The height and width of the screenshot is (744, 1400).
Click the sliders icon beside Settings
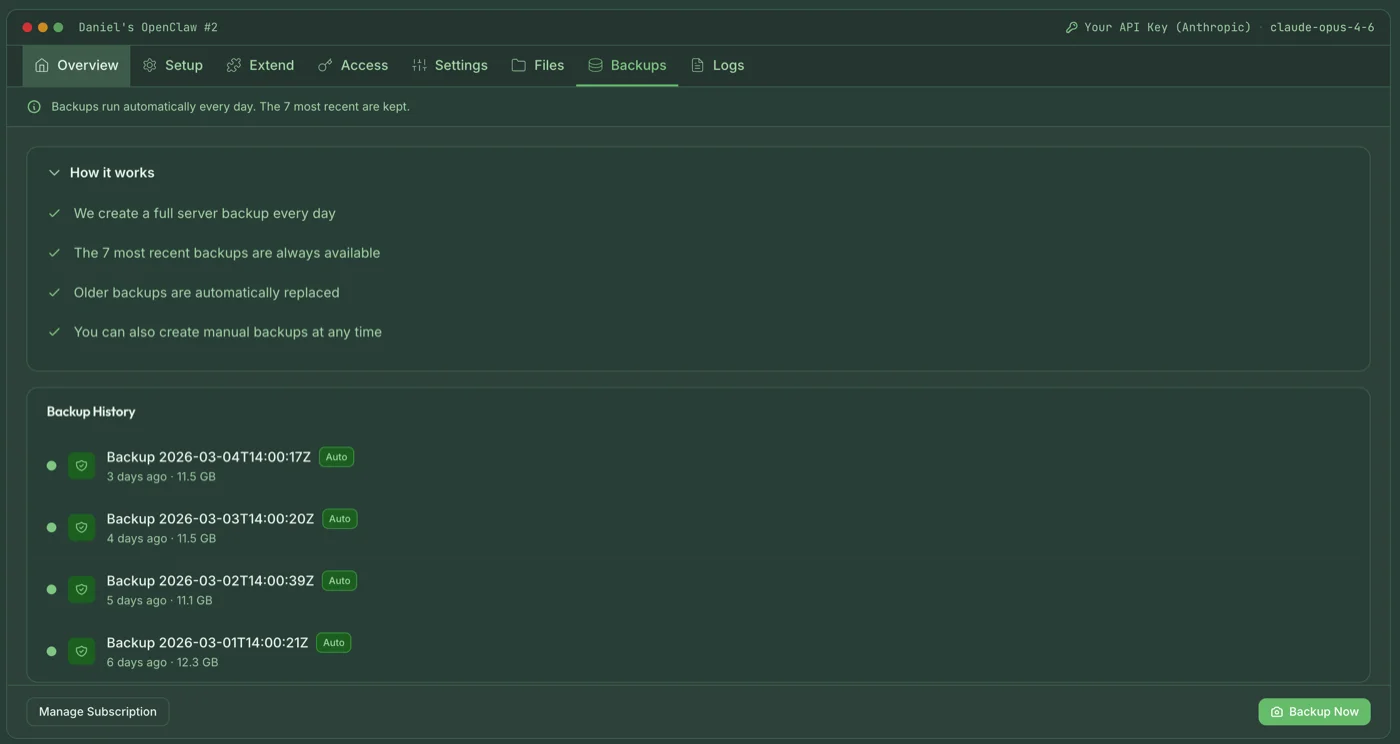pyautogui.click(x=419, y=66)
